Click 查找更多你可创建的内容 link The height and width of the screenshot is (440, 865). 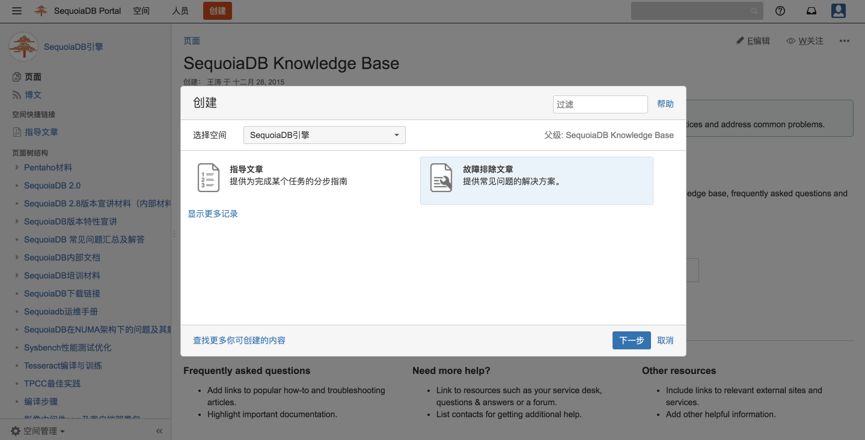239,340
